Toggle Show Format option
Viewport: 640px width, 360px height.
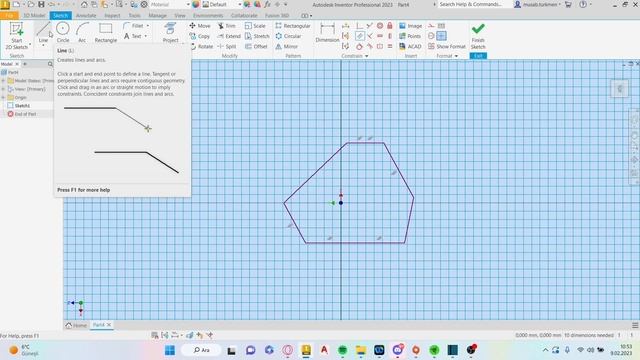point(447,47)
